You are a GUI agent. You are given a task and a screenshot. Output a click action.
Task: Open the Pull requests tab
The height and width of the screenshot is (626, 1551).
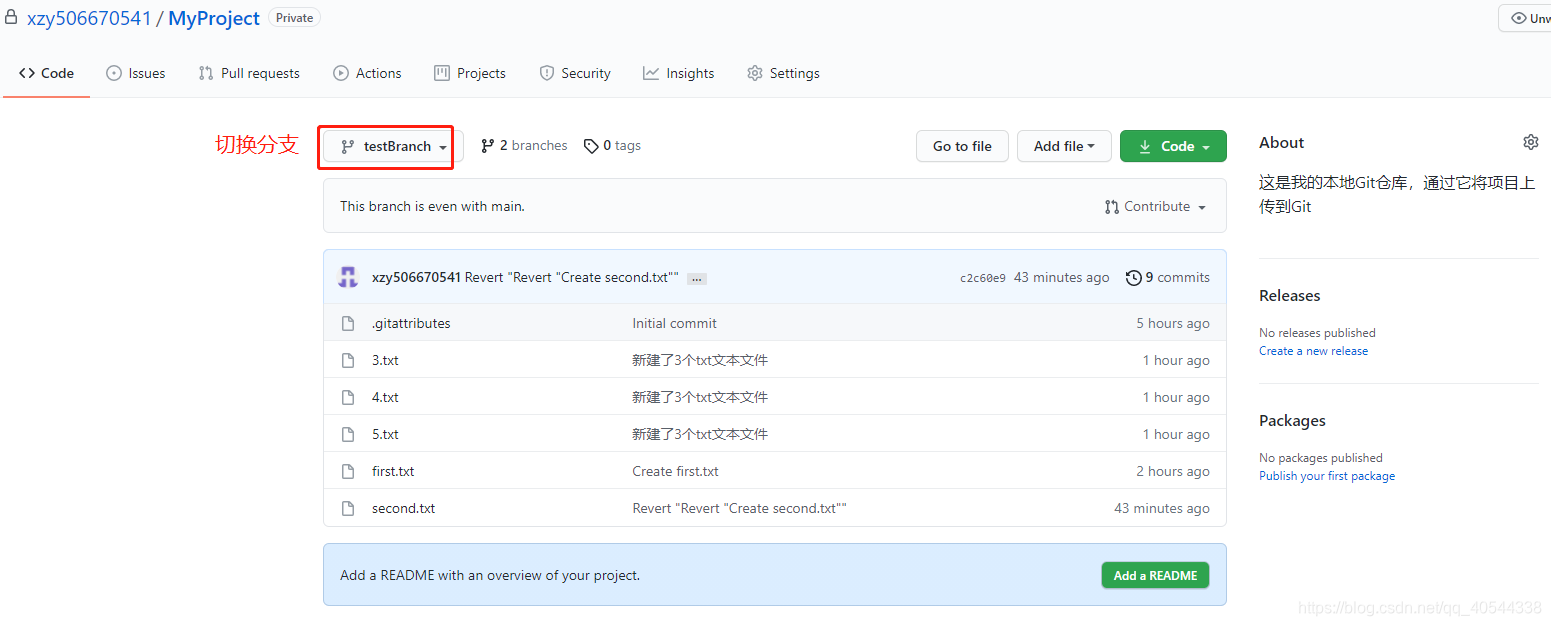pyautogui.click(x=249, y=73)
